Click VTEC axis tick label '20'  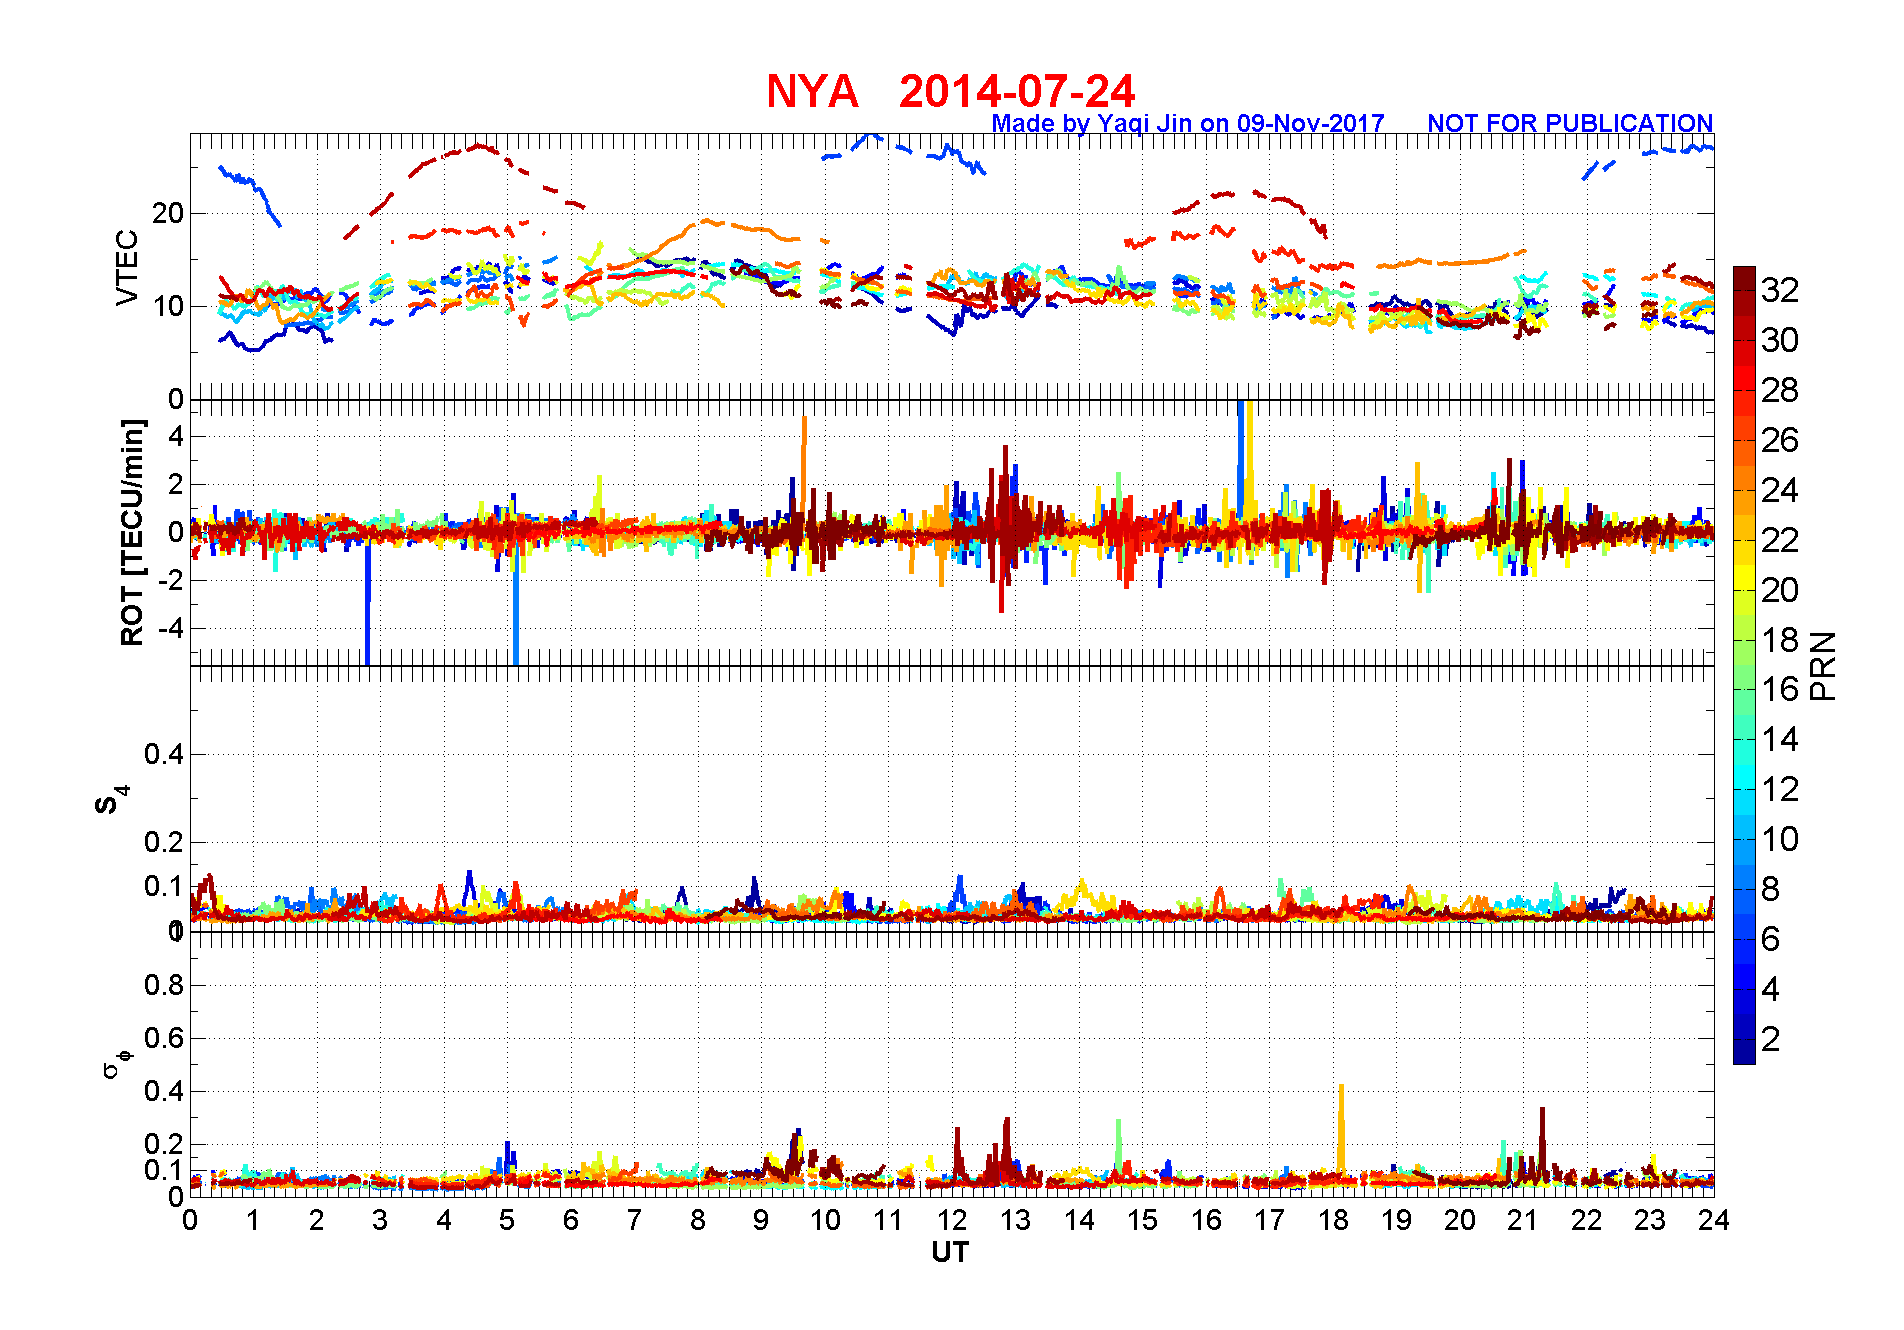[168, 213]
